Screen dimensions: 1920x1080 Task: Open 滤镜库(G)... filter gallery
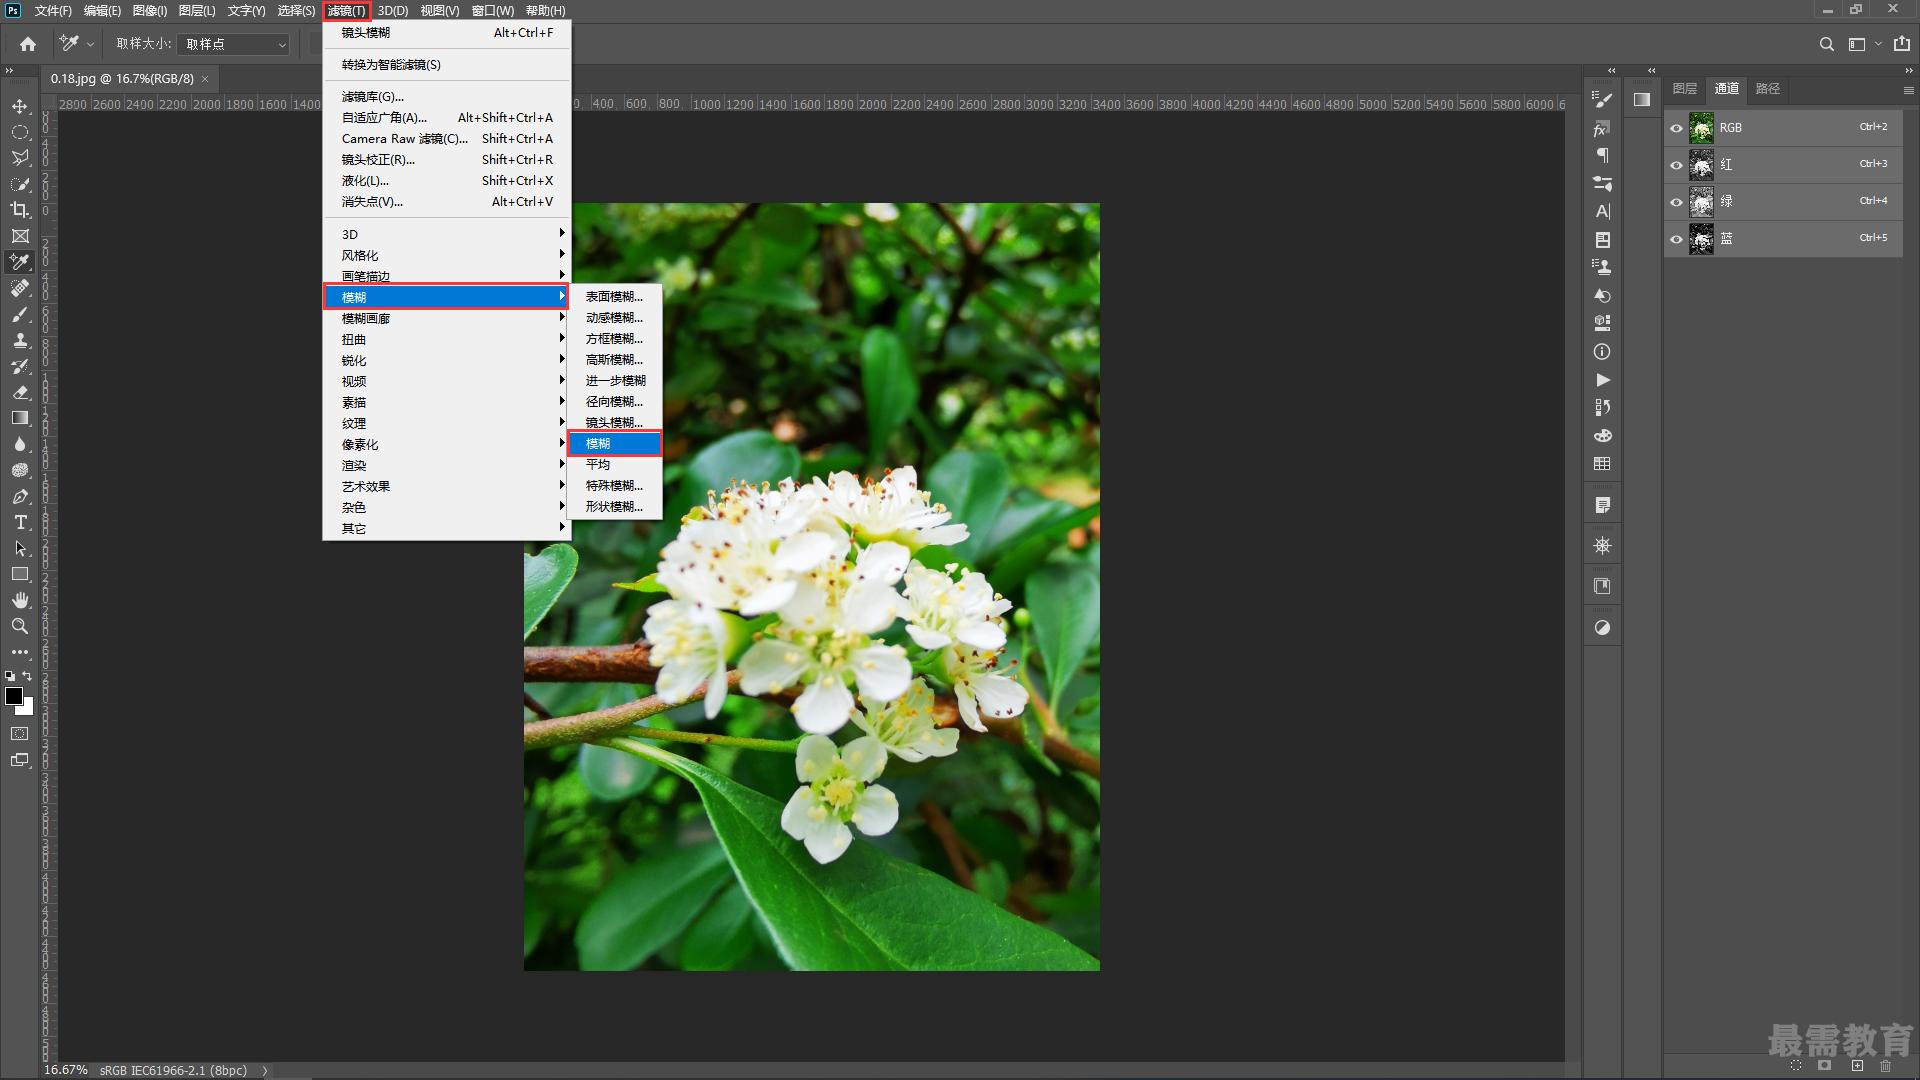(446, 96)
